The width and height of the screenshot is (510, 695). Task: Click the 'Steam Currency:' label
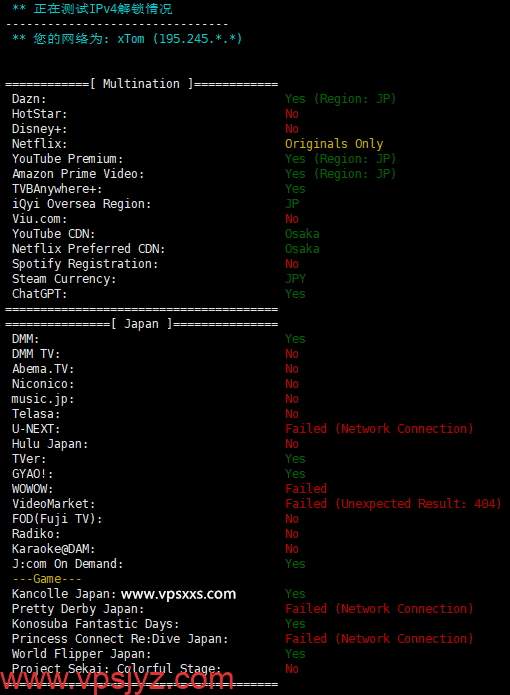(64, 279)
